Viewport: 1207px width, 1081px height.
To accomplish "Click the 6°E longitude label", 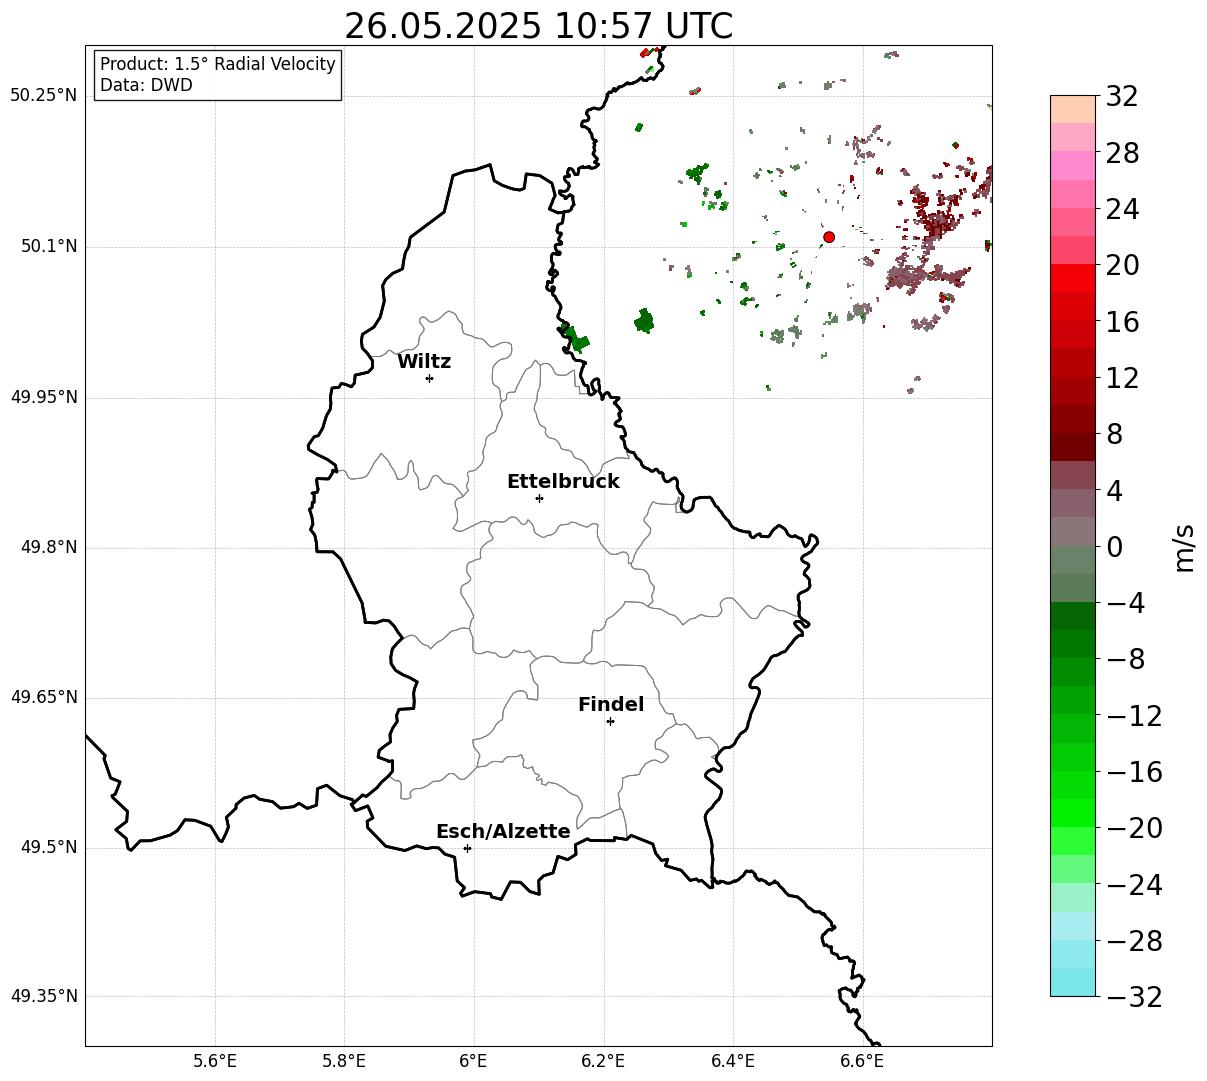I will pos(473,1061).
